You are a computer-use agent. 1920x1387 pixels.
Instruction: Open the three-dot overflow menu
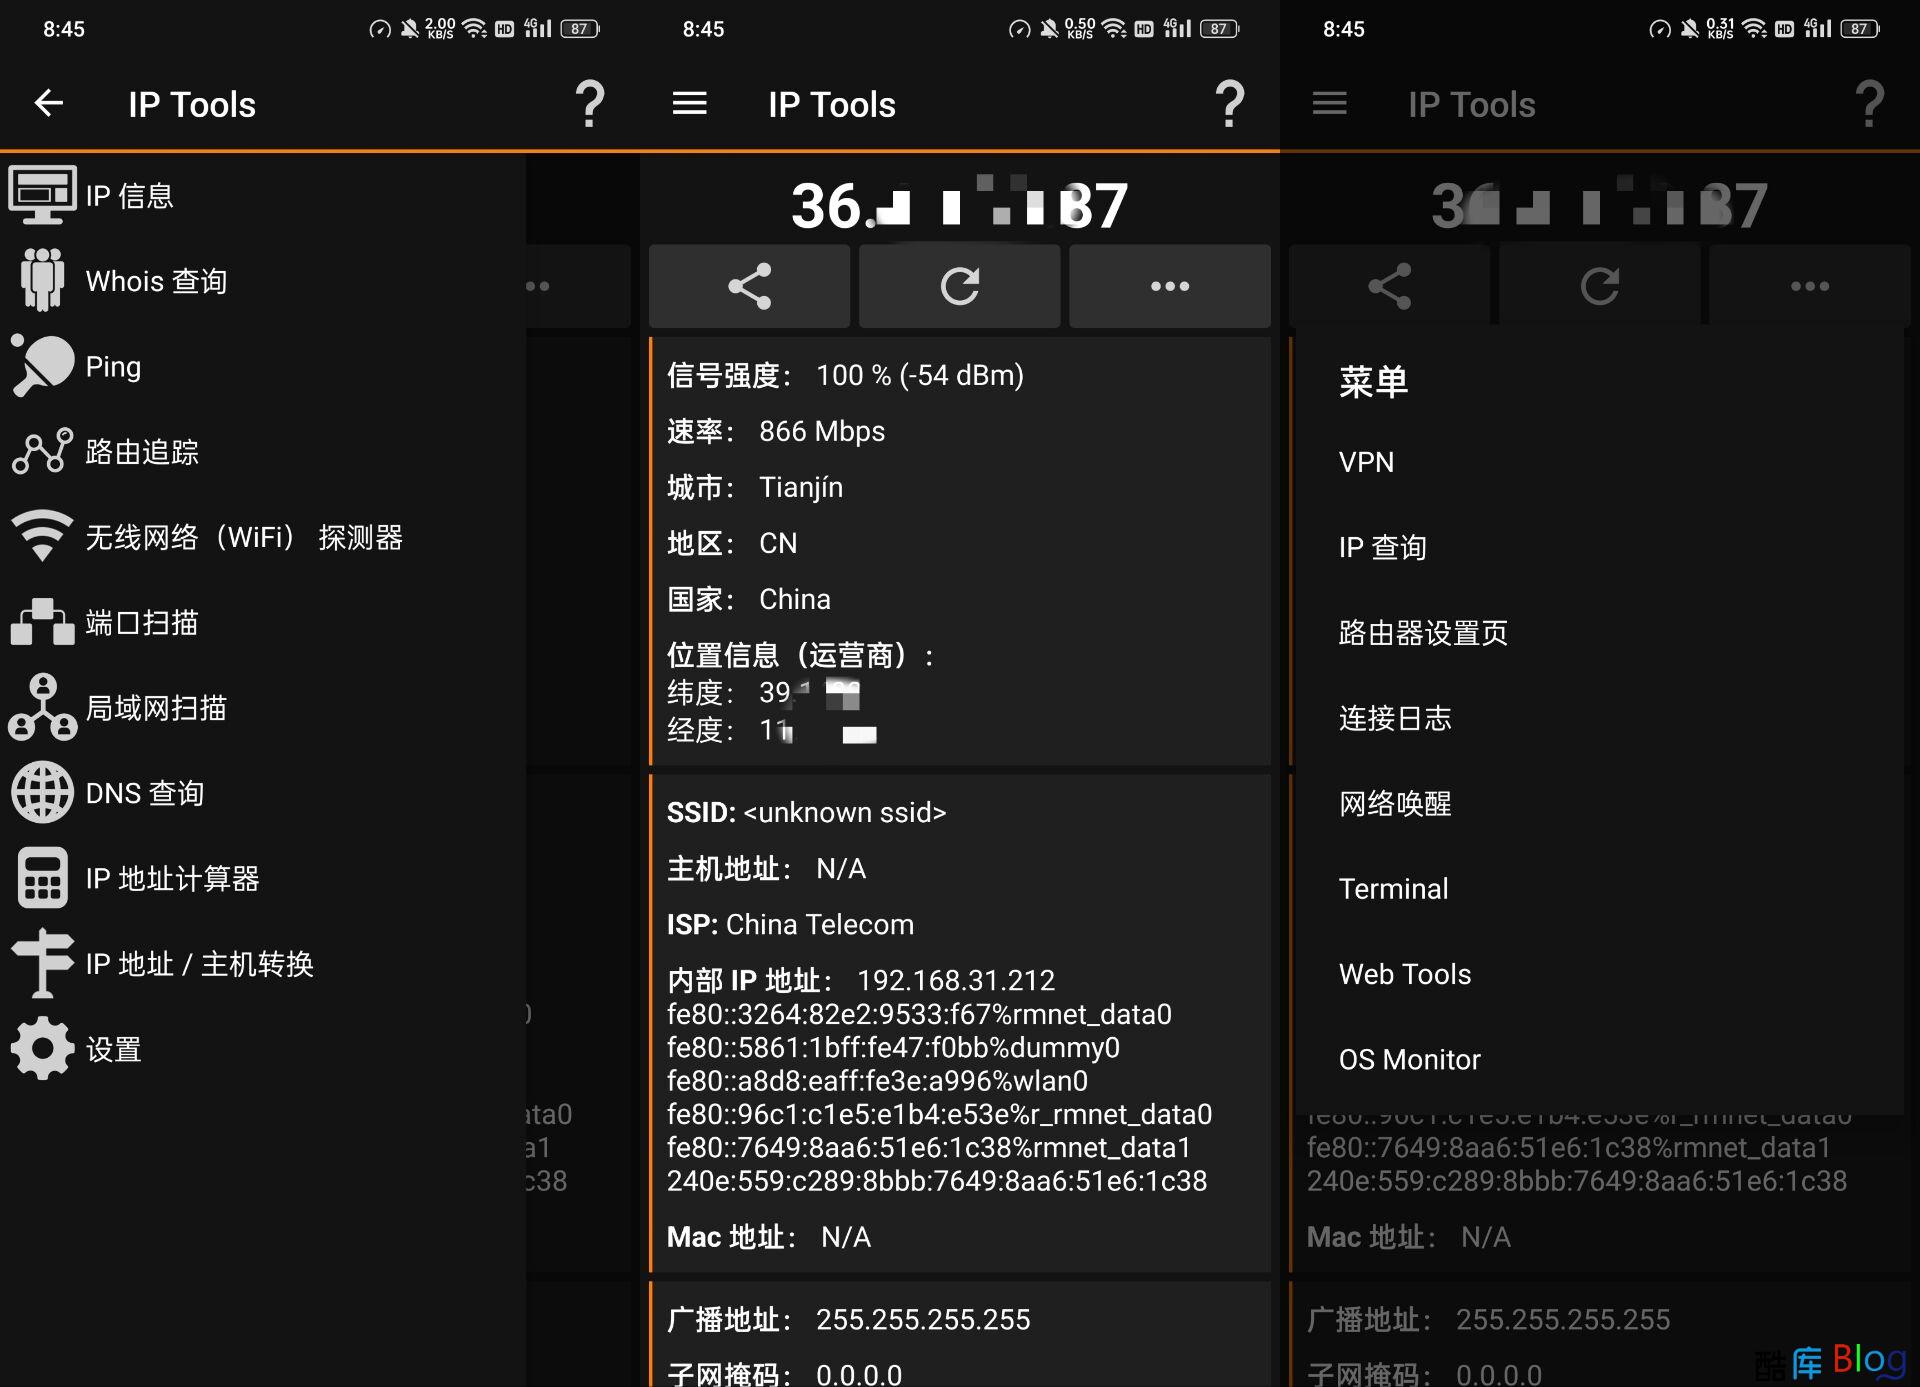click(1168, 286)
